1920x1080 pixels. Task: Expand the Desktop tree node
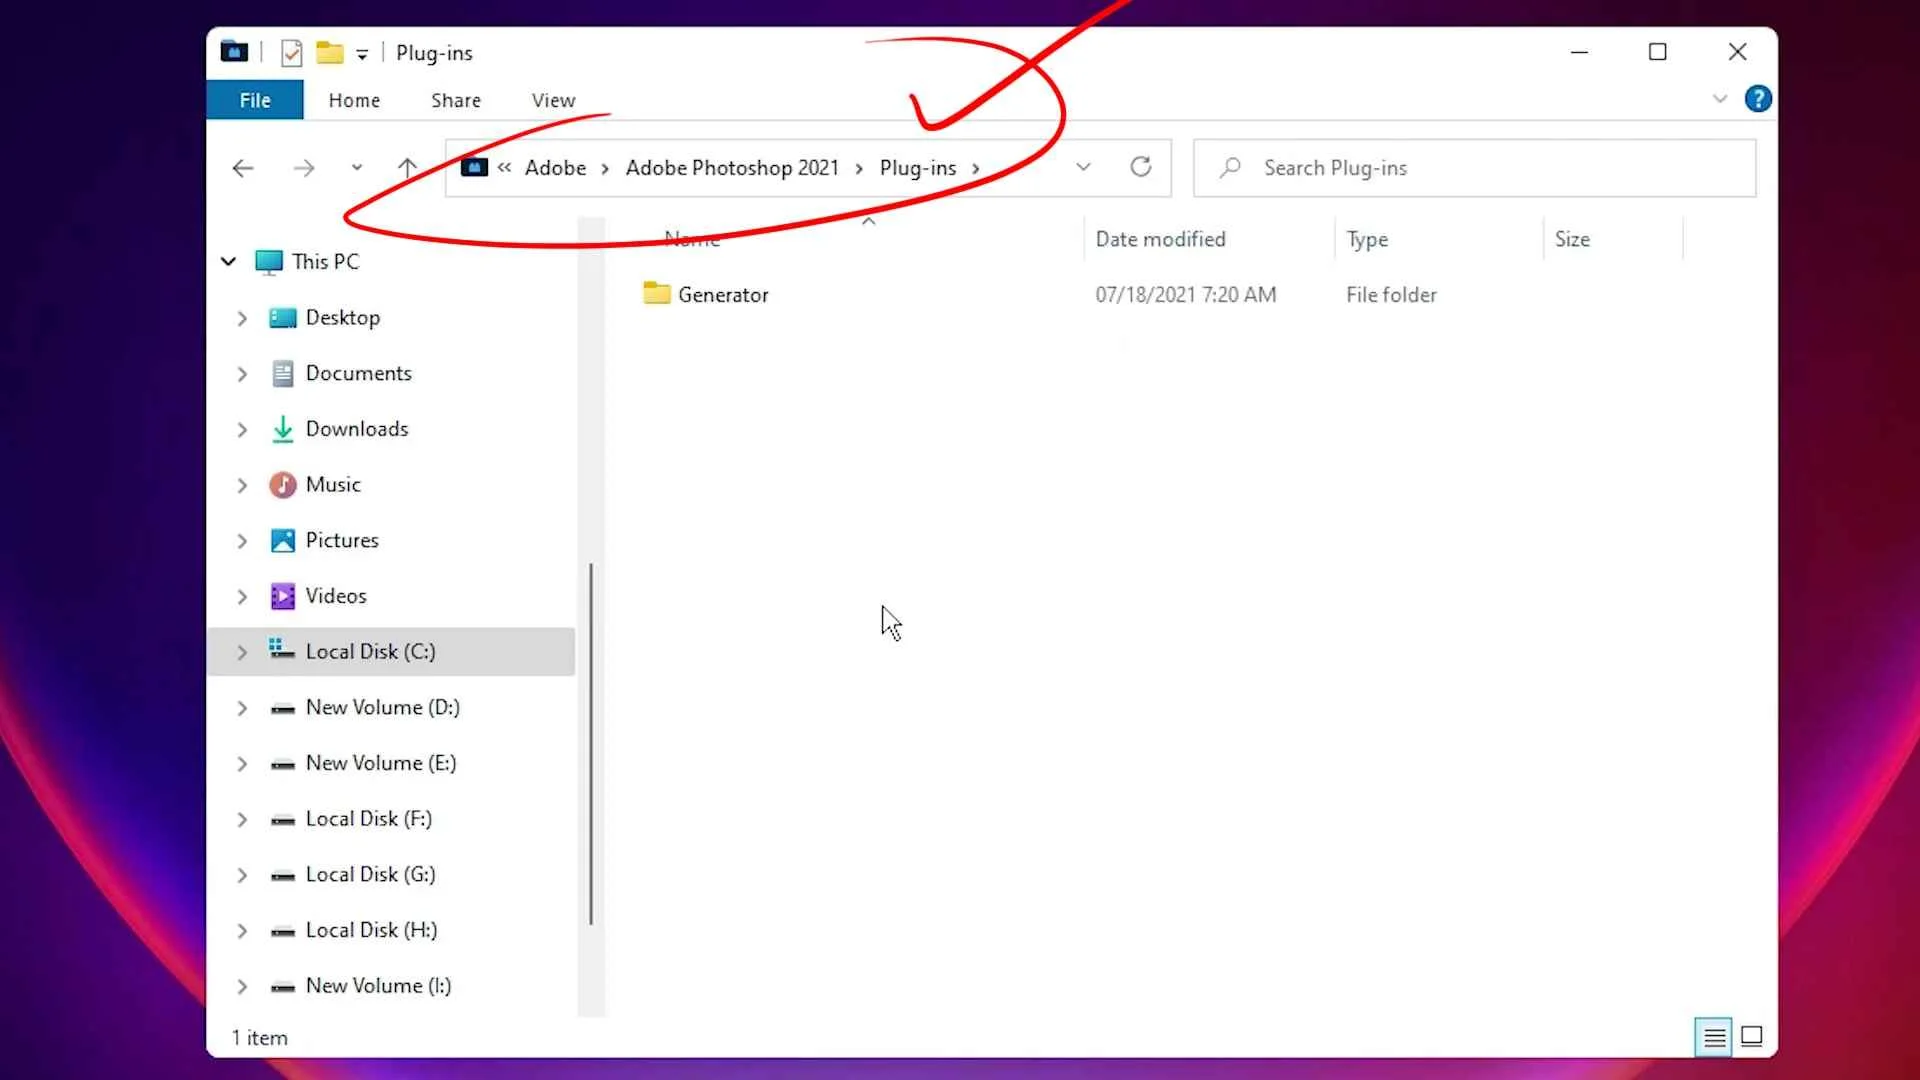pyautogui.click(x=242, y=318)
